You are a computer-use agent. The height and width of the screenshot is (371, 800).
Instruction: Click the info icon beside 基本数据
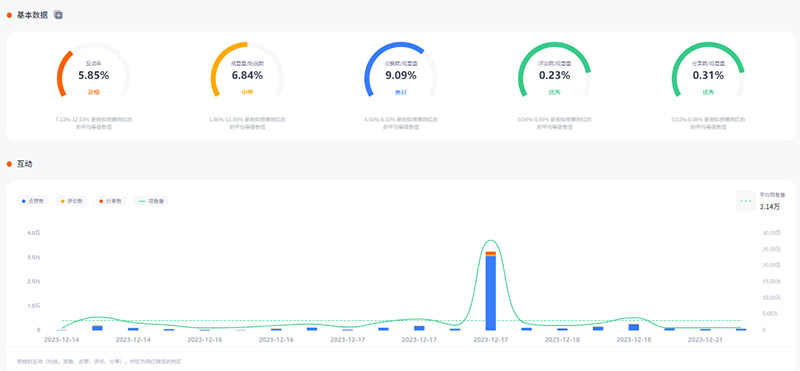[x=58, y=15]
